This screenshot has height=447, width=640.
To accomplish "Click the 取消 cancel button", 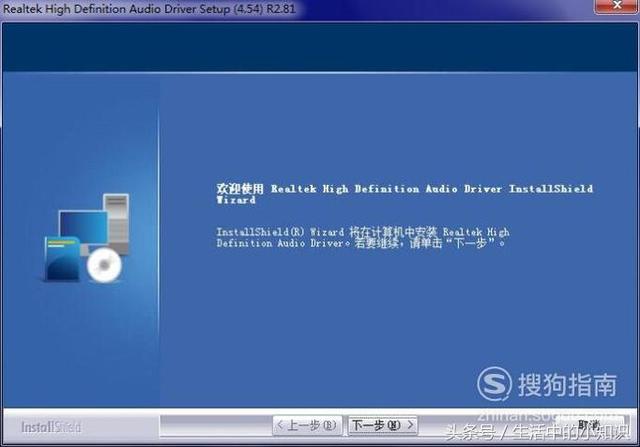I will 589,425.
